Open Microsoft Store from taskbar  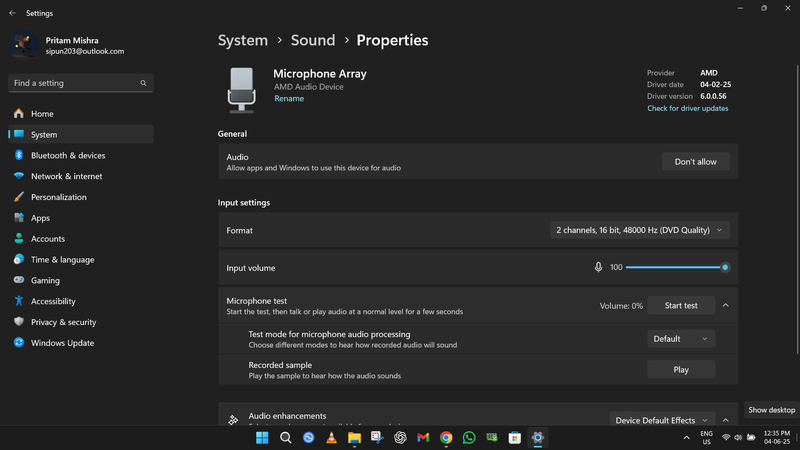pos(515,438)
